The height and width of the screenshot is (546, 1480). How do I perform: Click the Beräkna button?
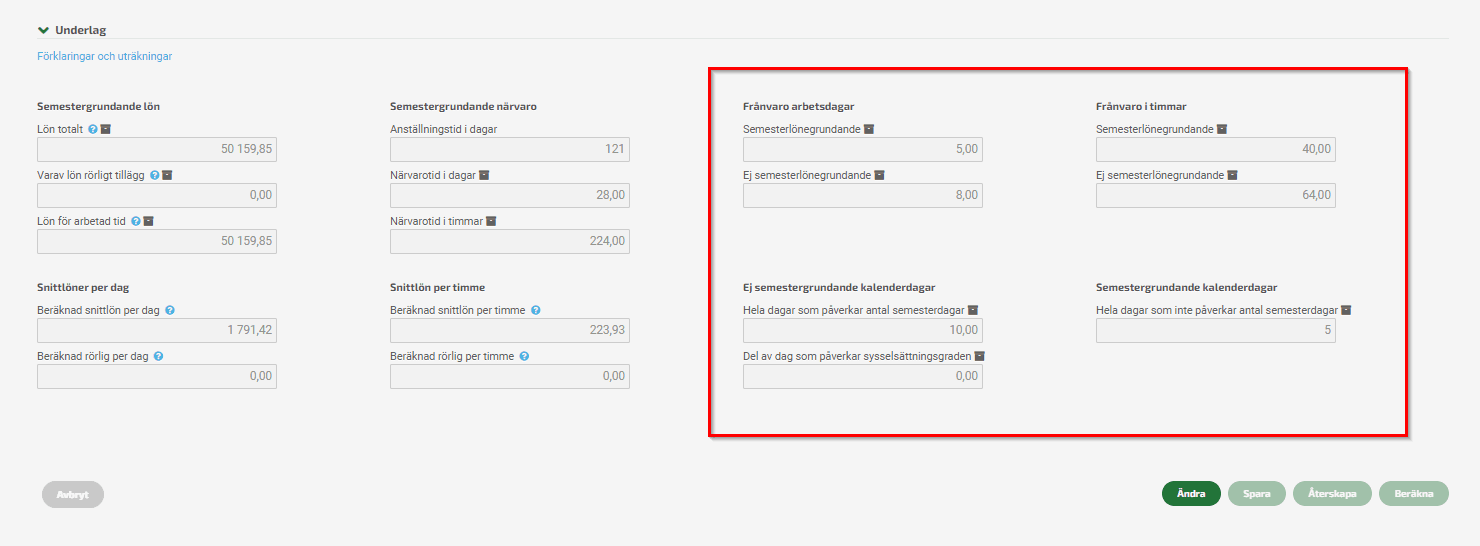[x=1414, y=494]
